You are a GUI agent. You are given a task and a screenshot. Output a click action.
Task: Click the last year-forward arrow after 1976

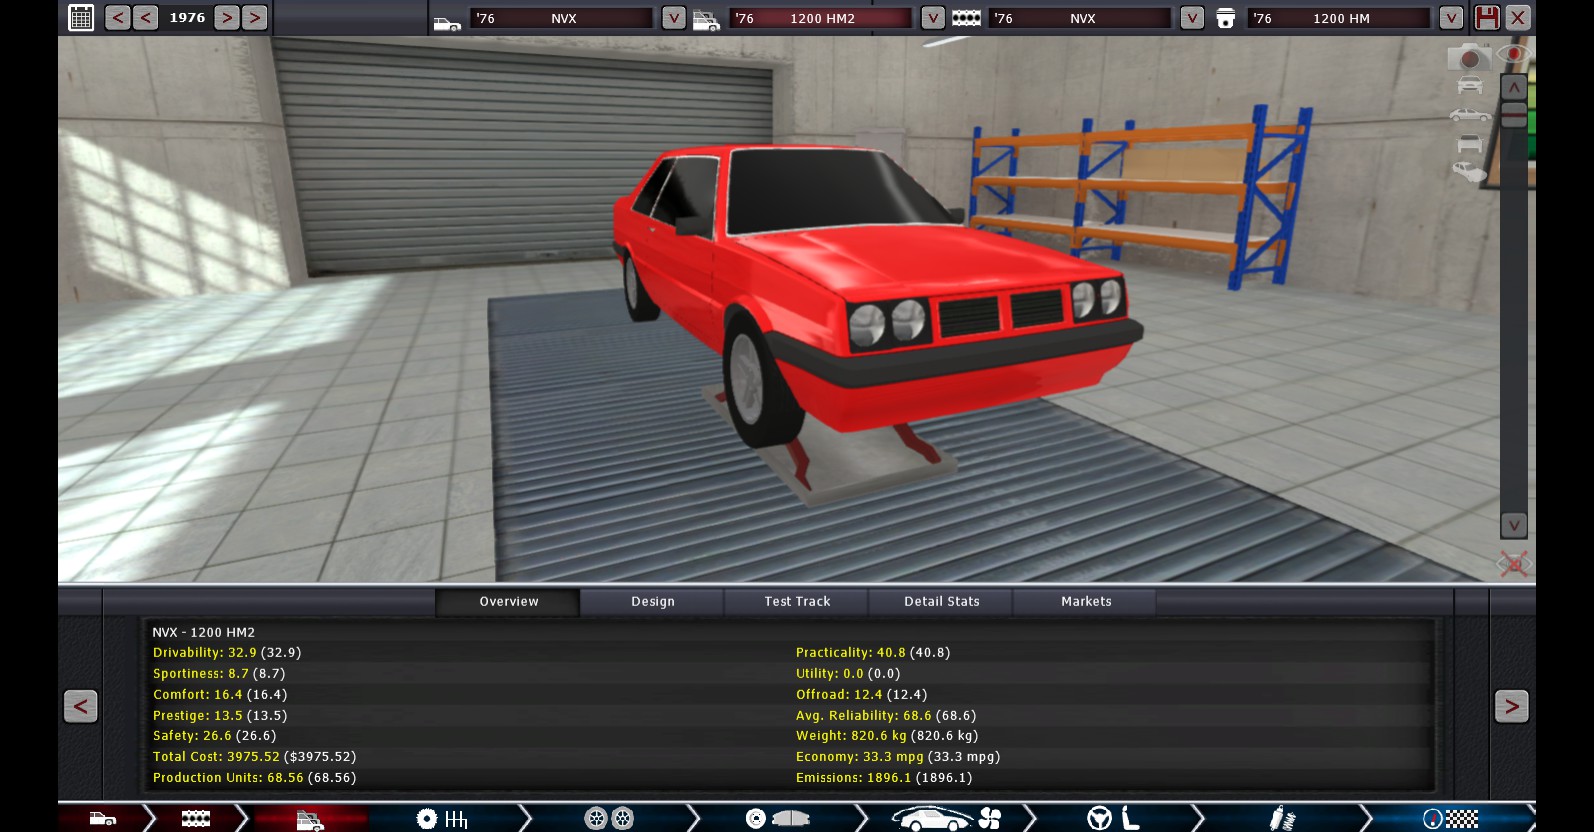(x=255, y=17)
